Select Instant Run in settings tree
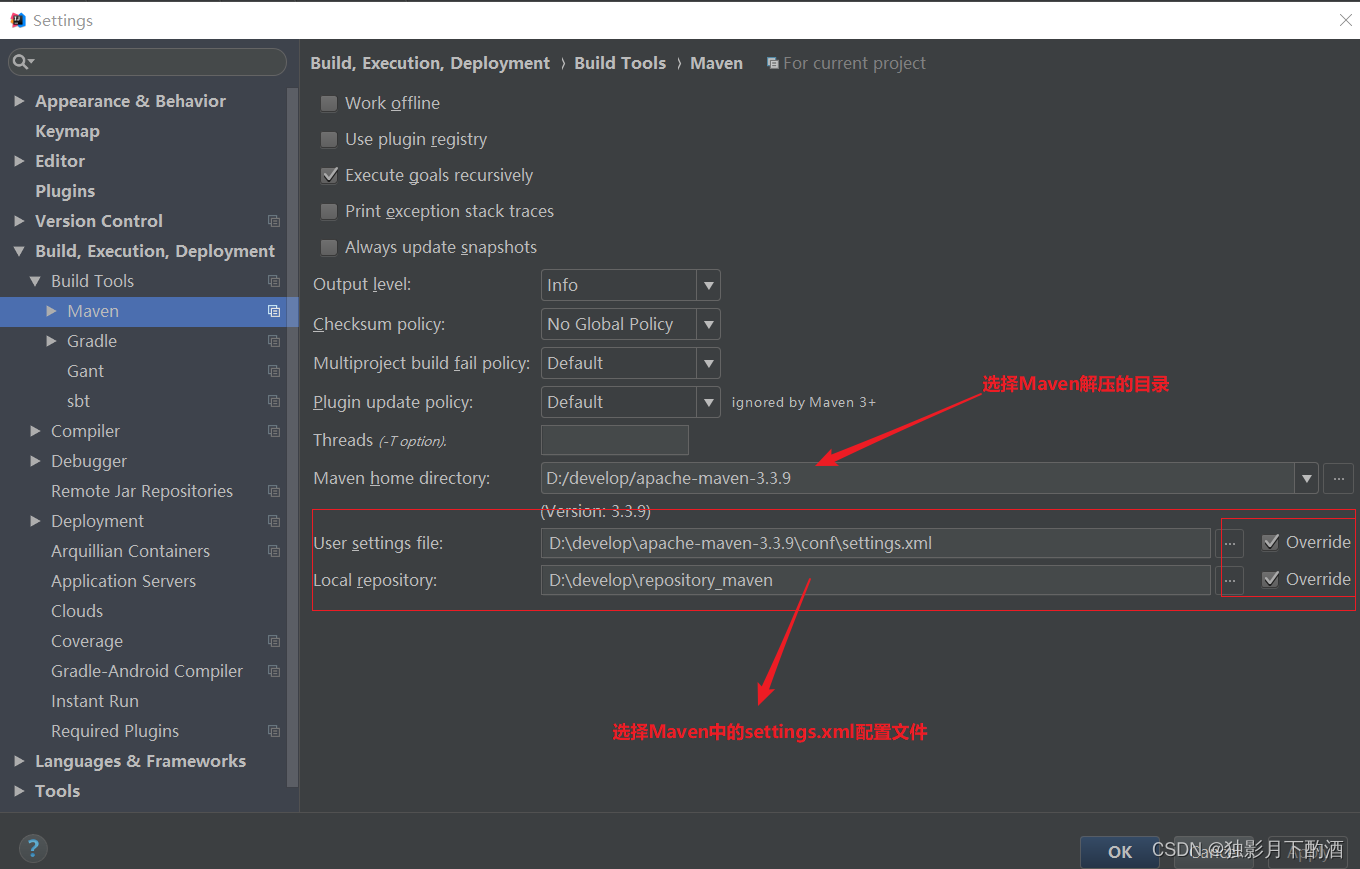 pos(95,701)
